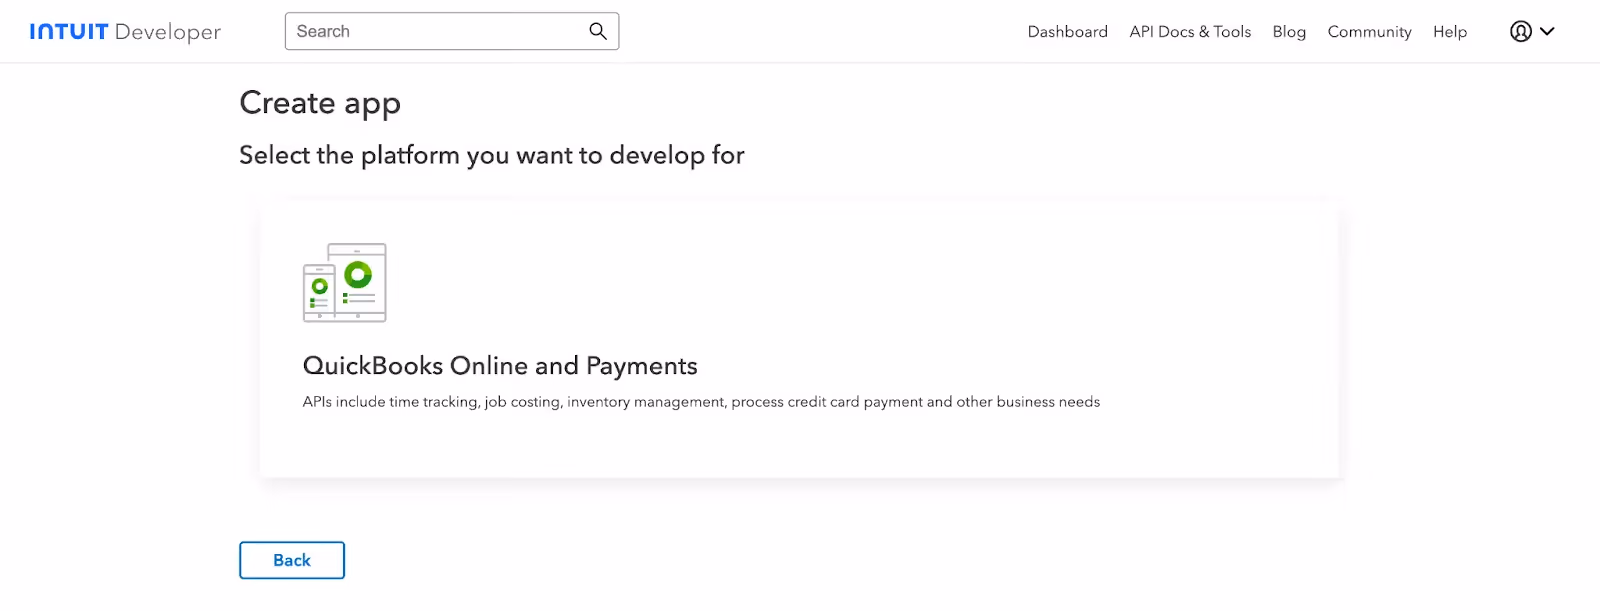Open the Dashboard nav link
Screen dimensions: 1600x611
pyautogui.click(x=1067, y=32)
